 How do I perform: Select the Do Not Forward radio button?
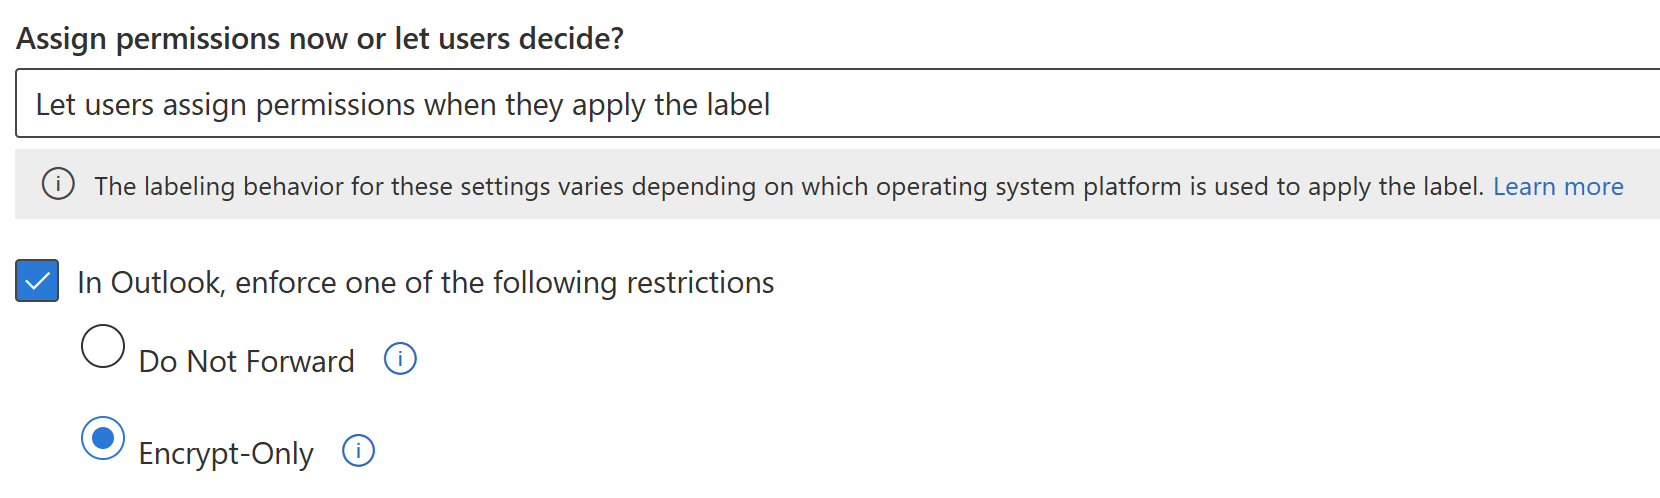click(103, 346)
